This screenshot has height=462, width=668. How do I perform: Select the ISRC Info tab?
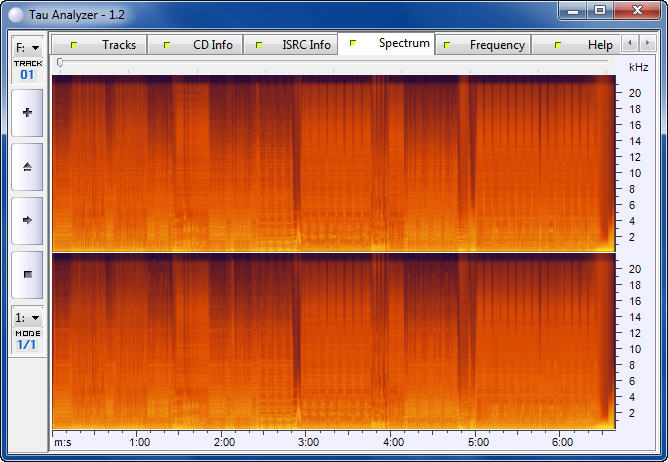click(293, 45)
